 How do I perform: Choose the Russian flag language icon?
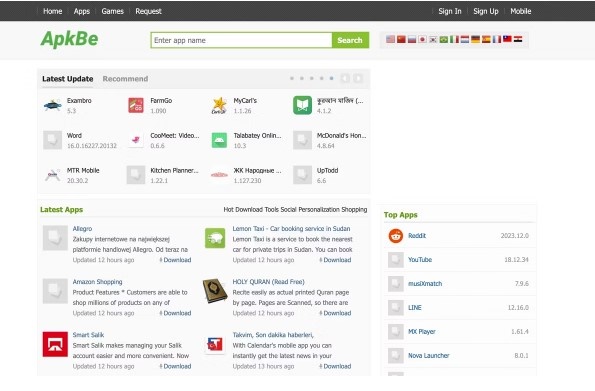[412, 39]
